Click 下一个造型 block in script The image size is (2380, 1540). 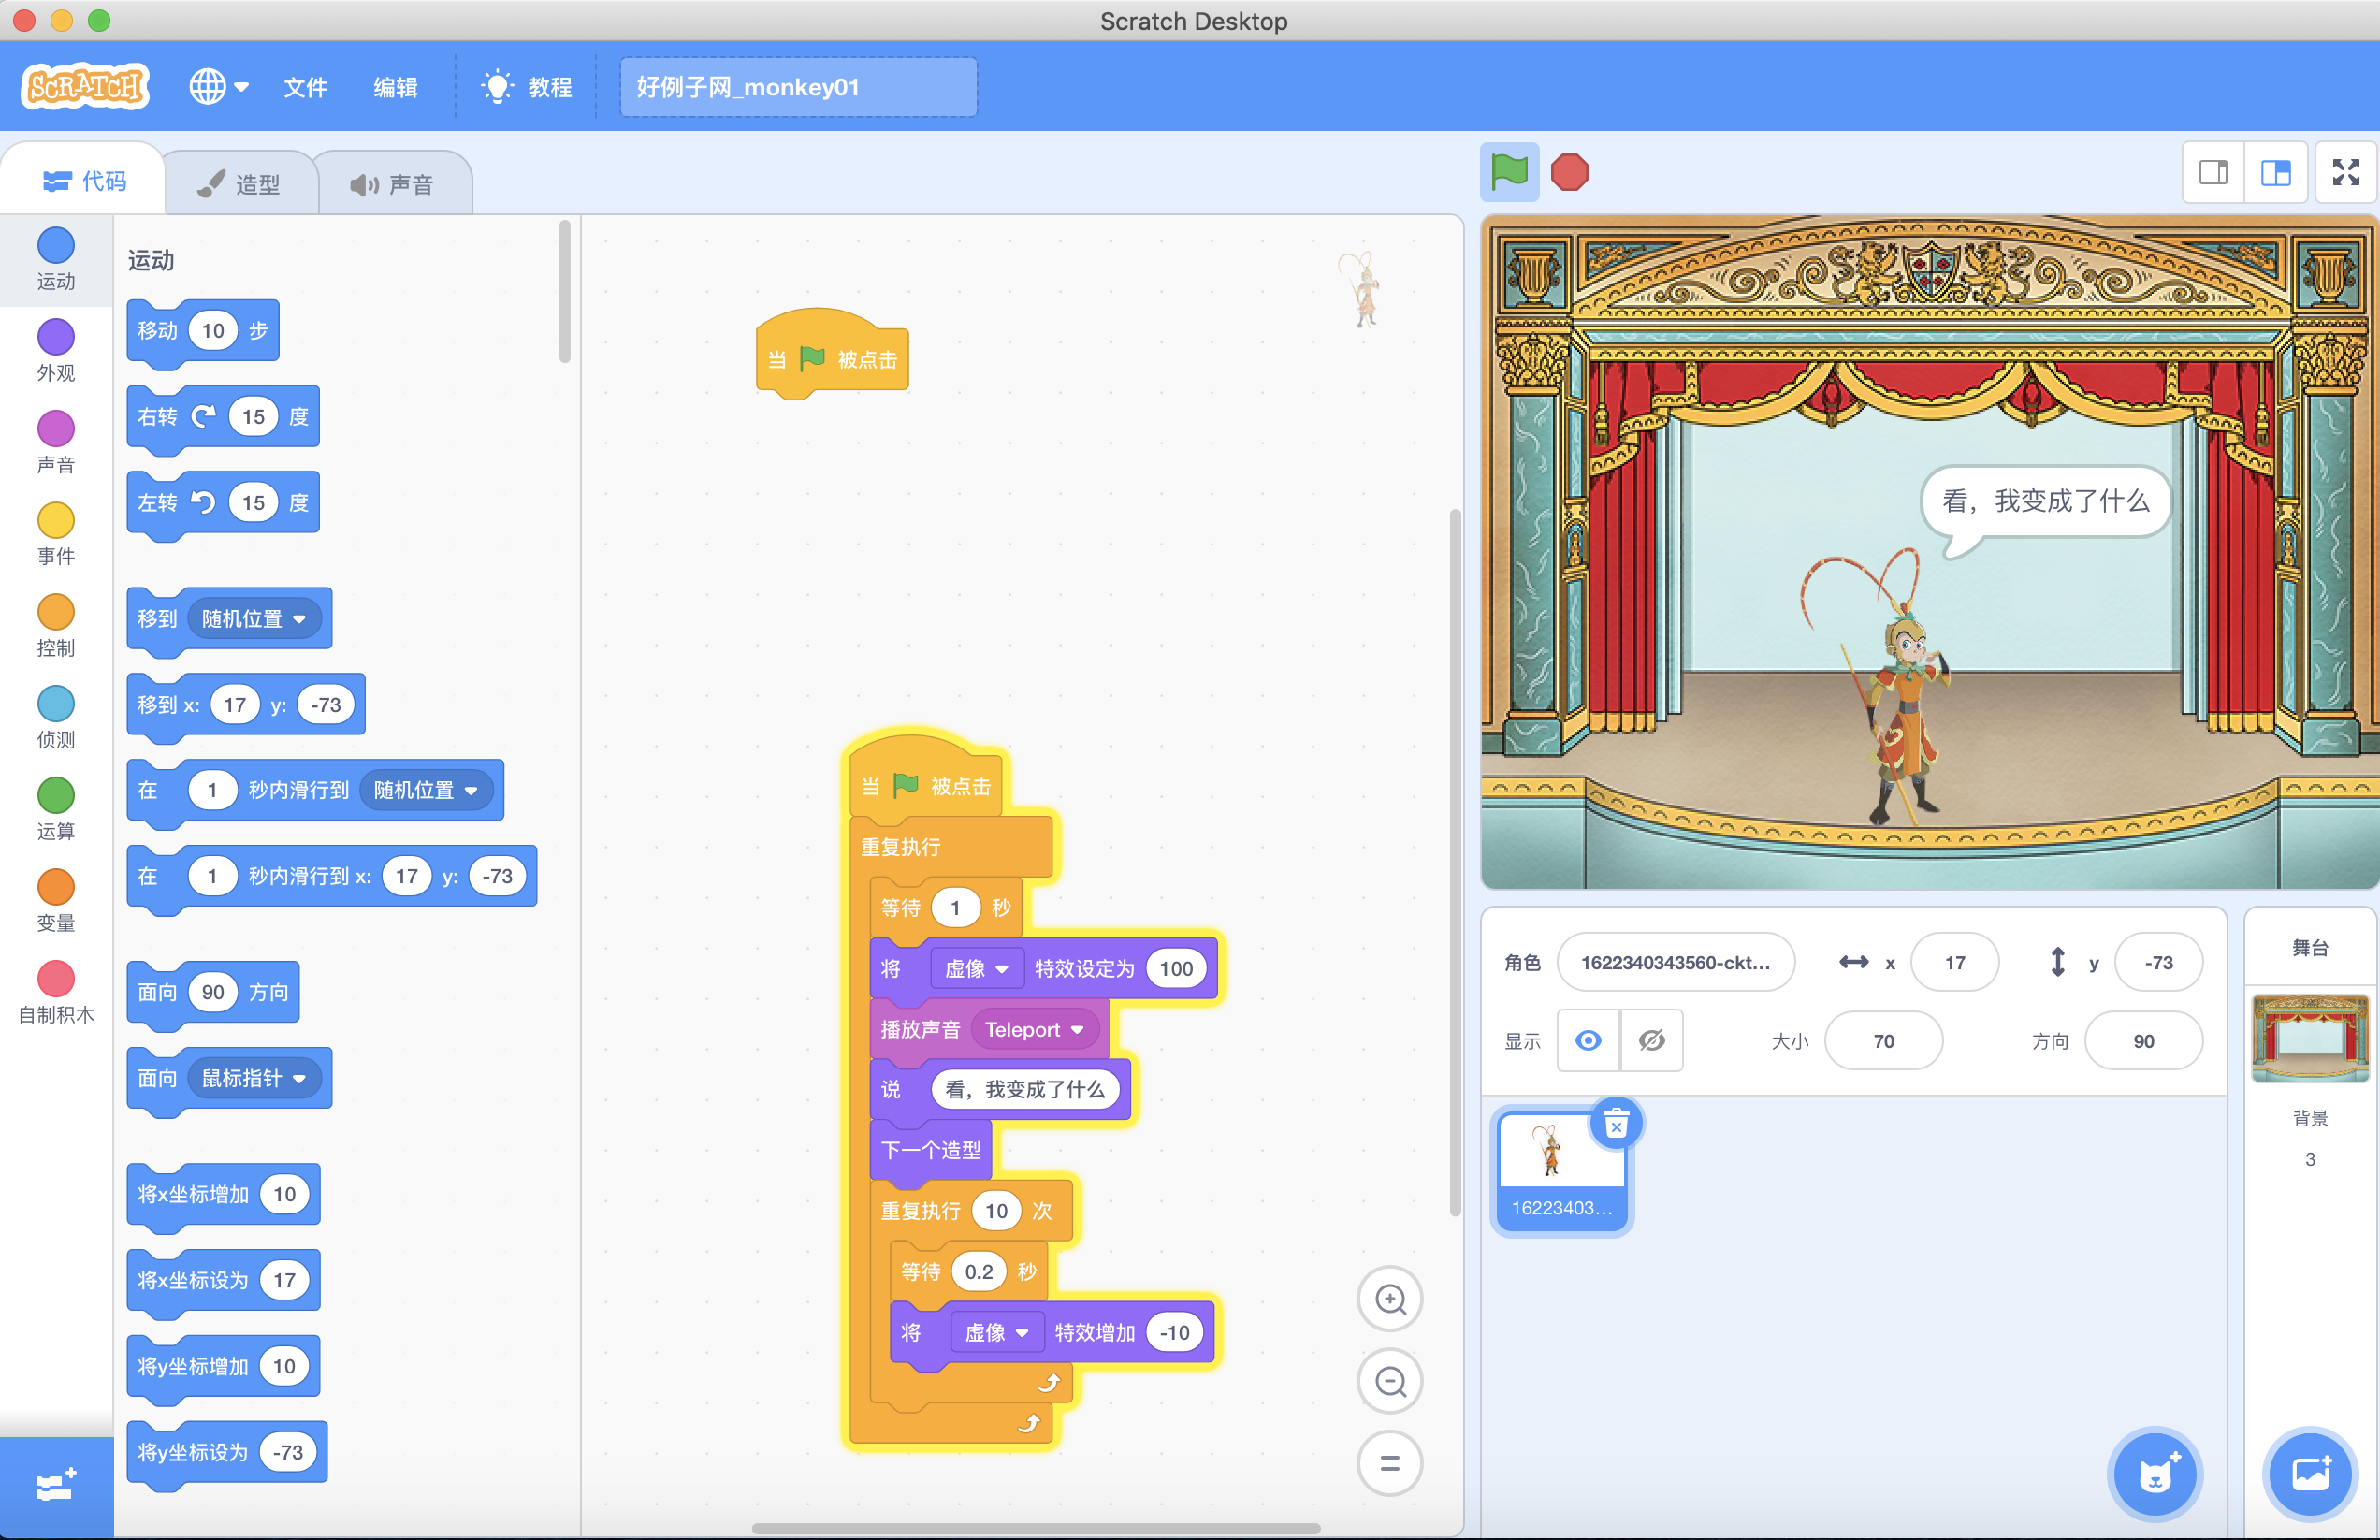[x=931, y=1150]
